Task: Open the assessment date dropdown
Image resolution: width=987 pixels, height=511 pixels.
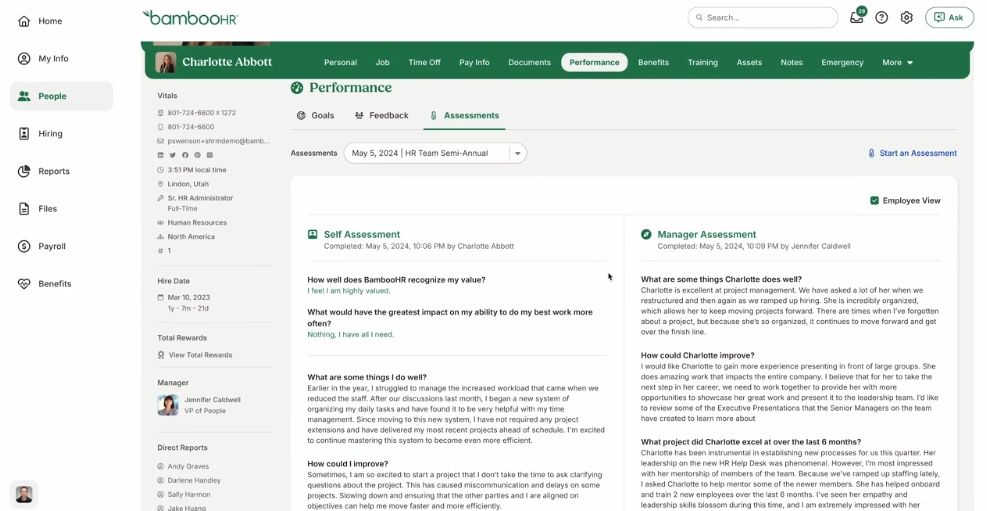Action: click(435, 153)
